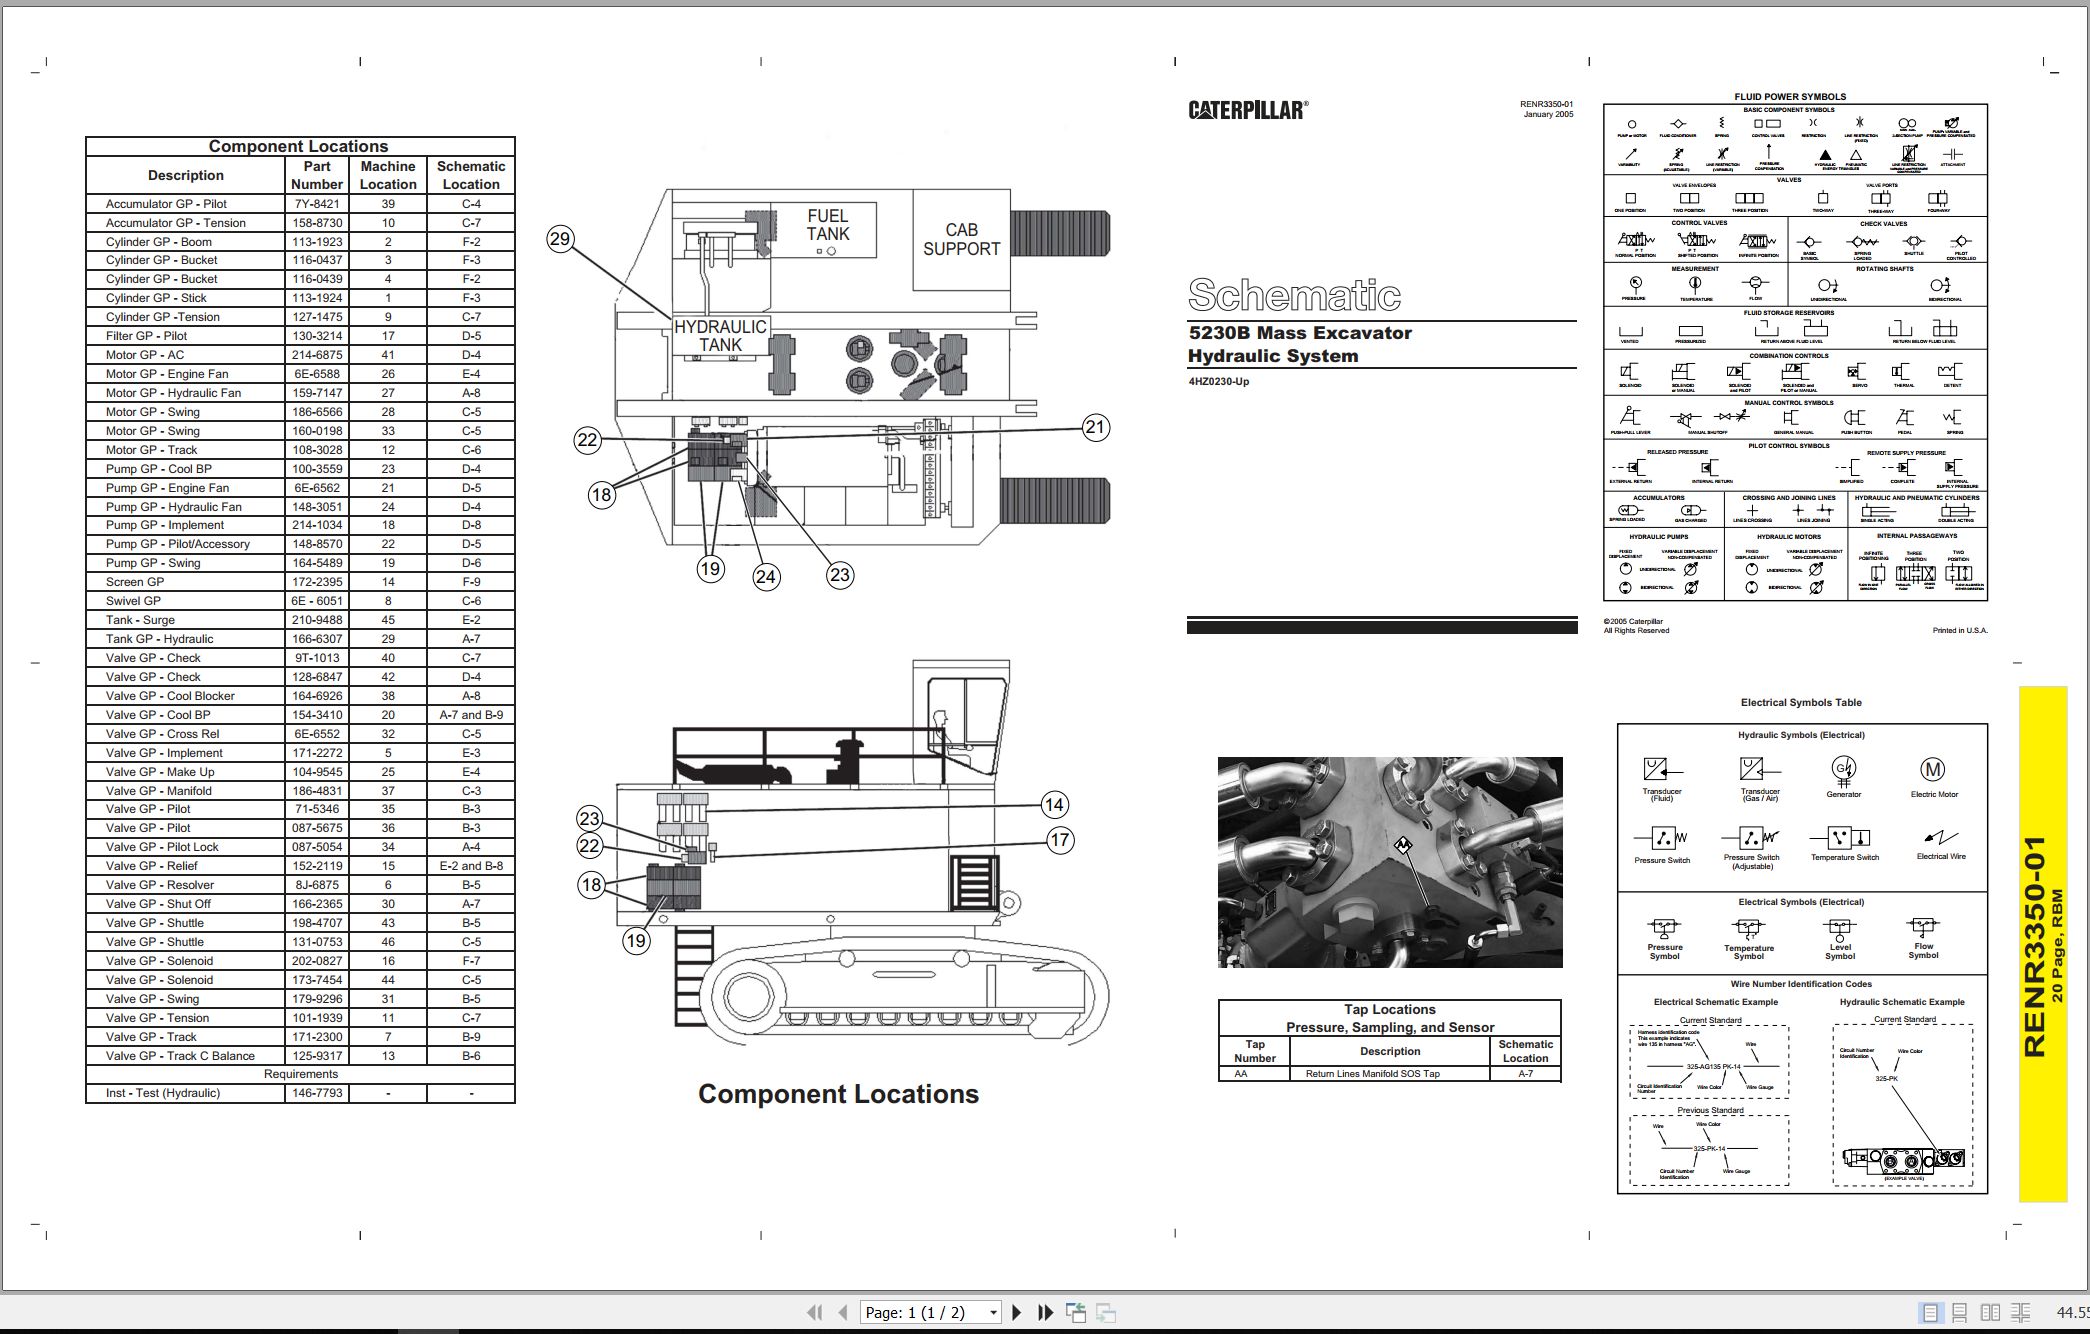Select continuous page layout view
Screen dimensions: 2090x1334
1960,1312
